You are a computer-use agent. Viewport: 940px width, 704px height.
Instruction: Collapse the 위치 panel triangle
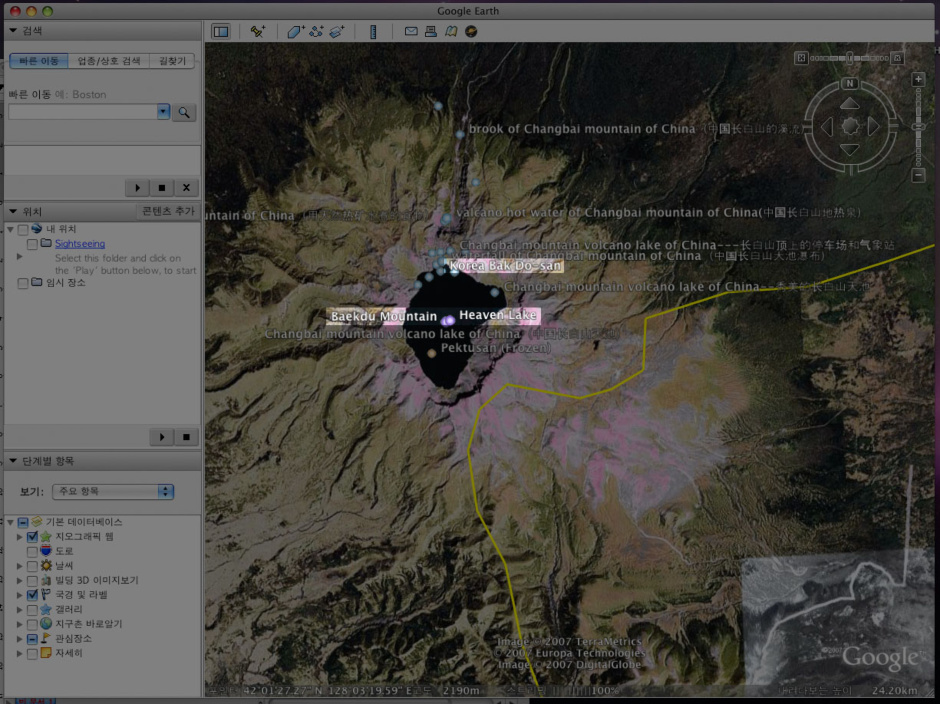pyautogui.click(x=13, y=212)
